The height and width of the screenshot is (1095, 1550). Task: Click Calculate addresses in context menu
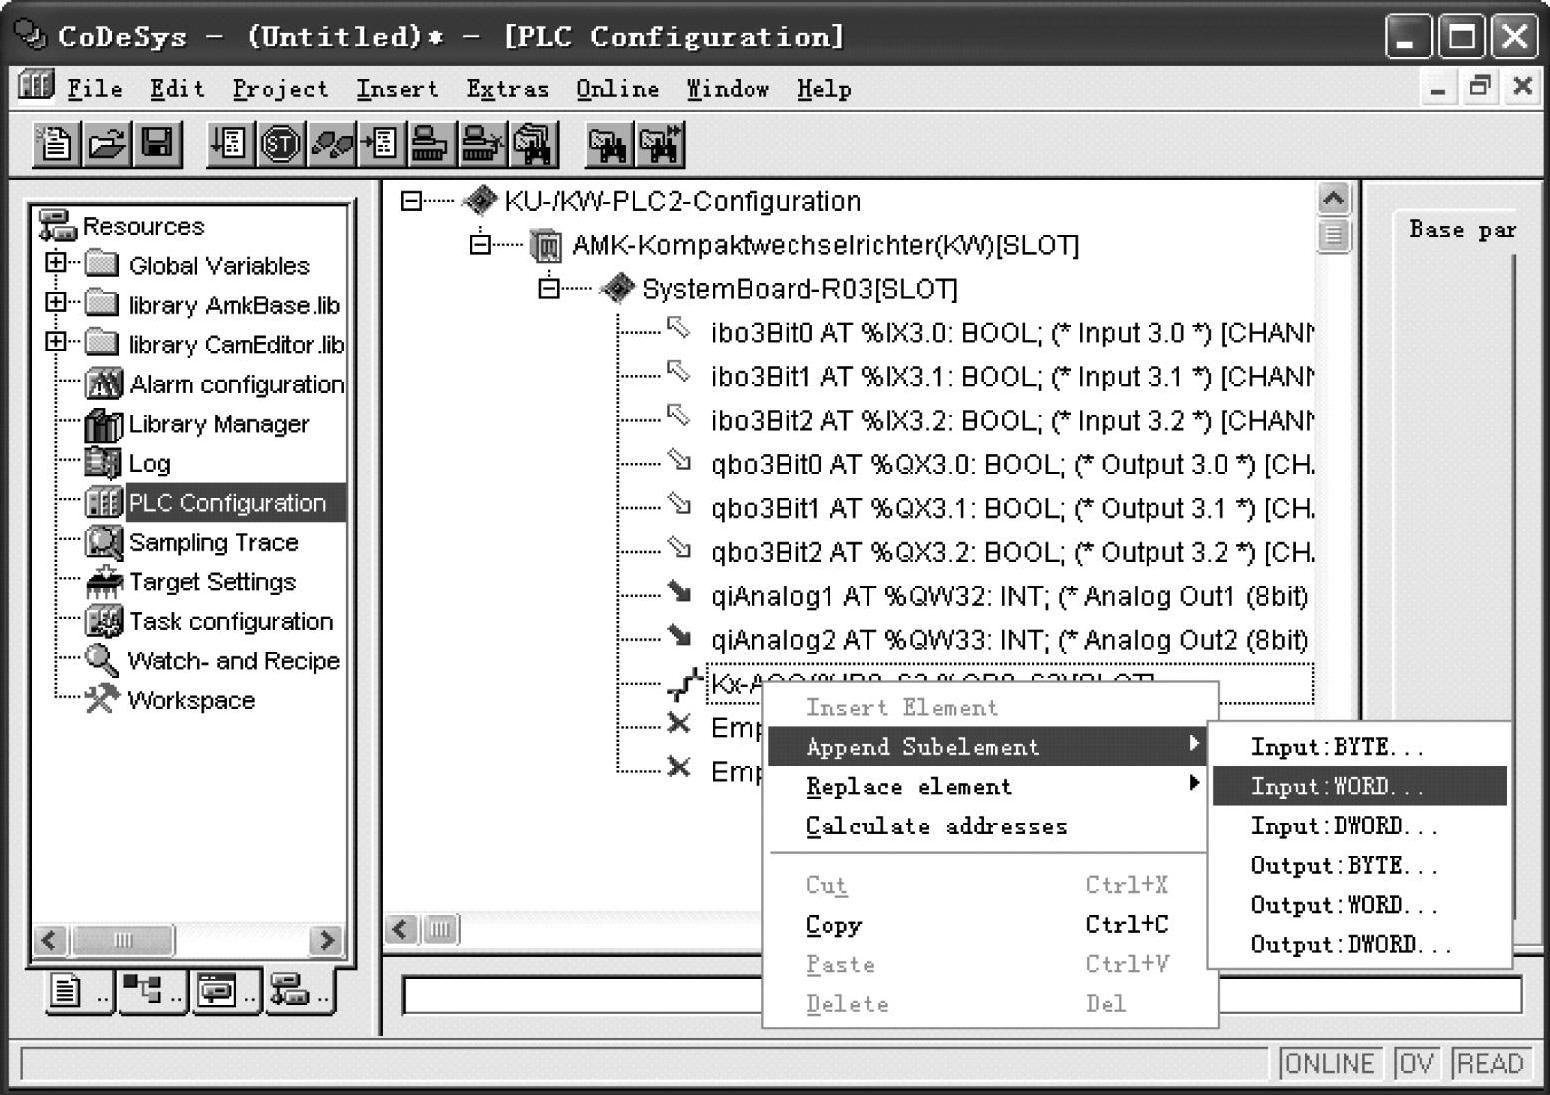point(936,827)
